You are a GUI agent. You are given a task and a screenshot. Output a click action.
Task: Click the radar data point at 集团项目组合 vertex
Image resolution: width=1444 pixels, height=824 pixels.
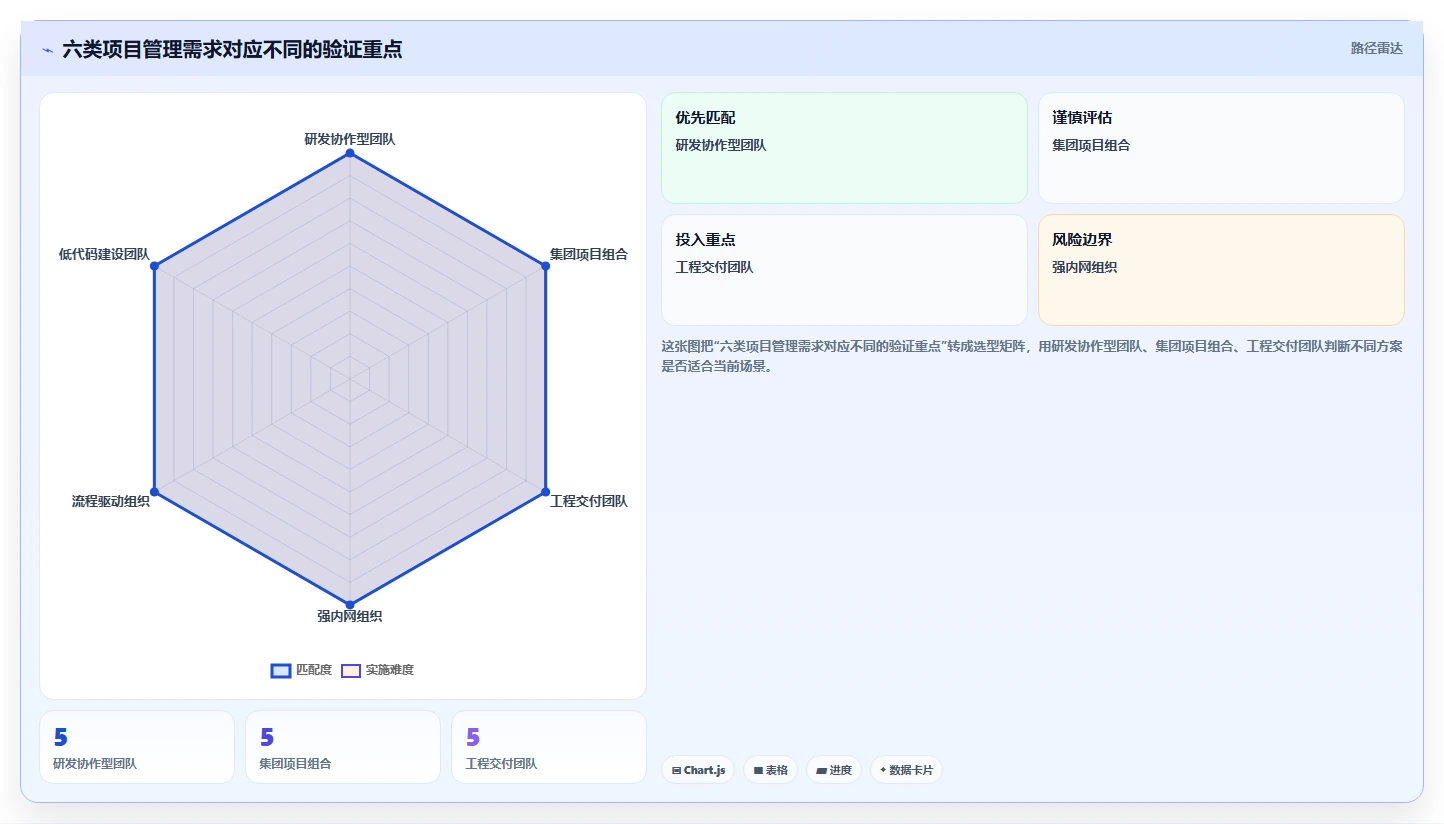545,266
